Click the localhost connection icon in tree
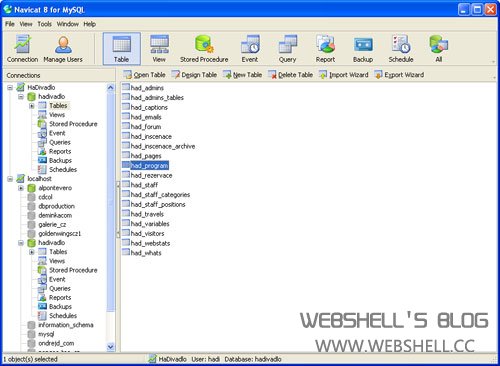500x366 pixels. 21,179
